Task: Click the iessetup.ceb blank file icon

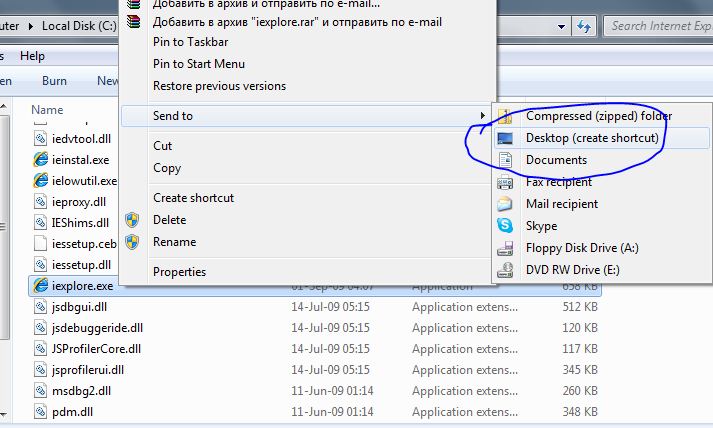Action: (40, 244)
